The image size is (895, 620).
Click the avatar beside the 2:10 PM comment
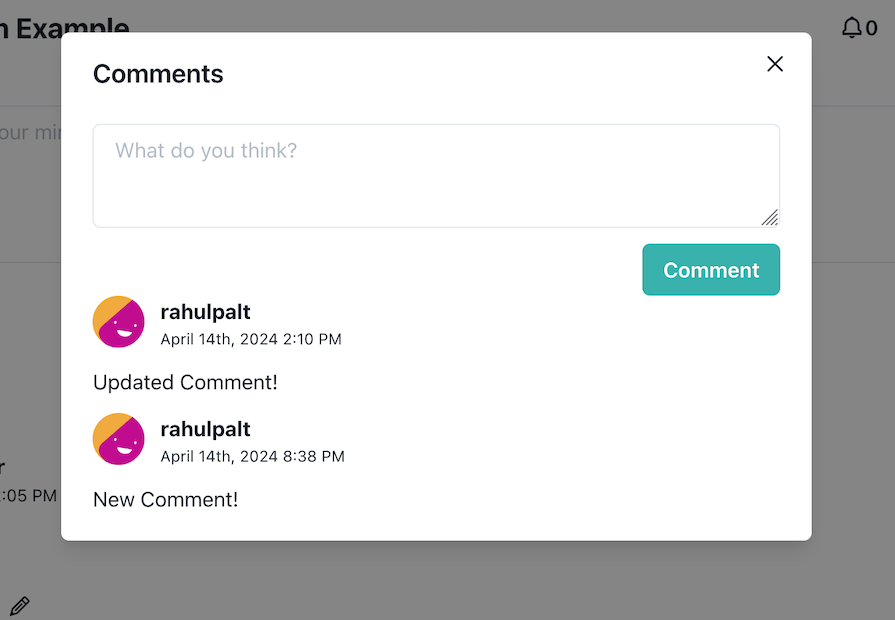coord(119,322)
